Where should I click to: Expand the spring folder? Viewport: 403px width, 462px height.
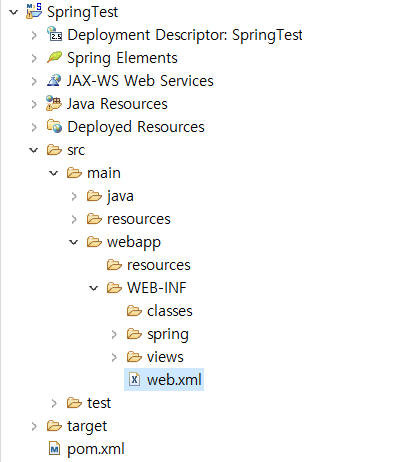tap(114, 334)
